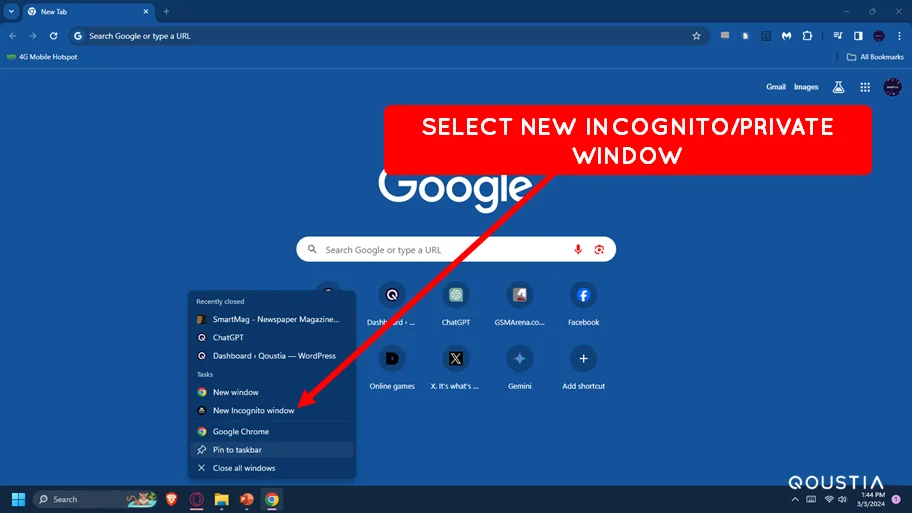The height and width of the screenshot is (513, 912).
Task: Open File Explorer from taskbar
Action: pos(222,499)
